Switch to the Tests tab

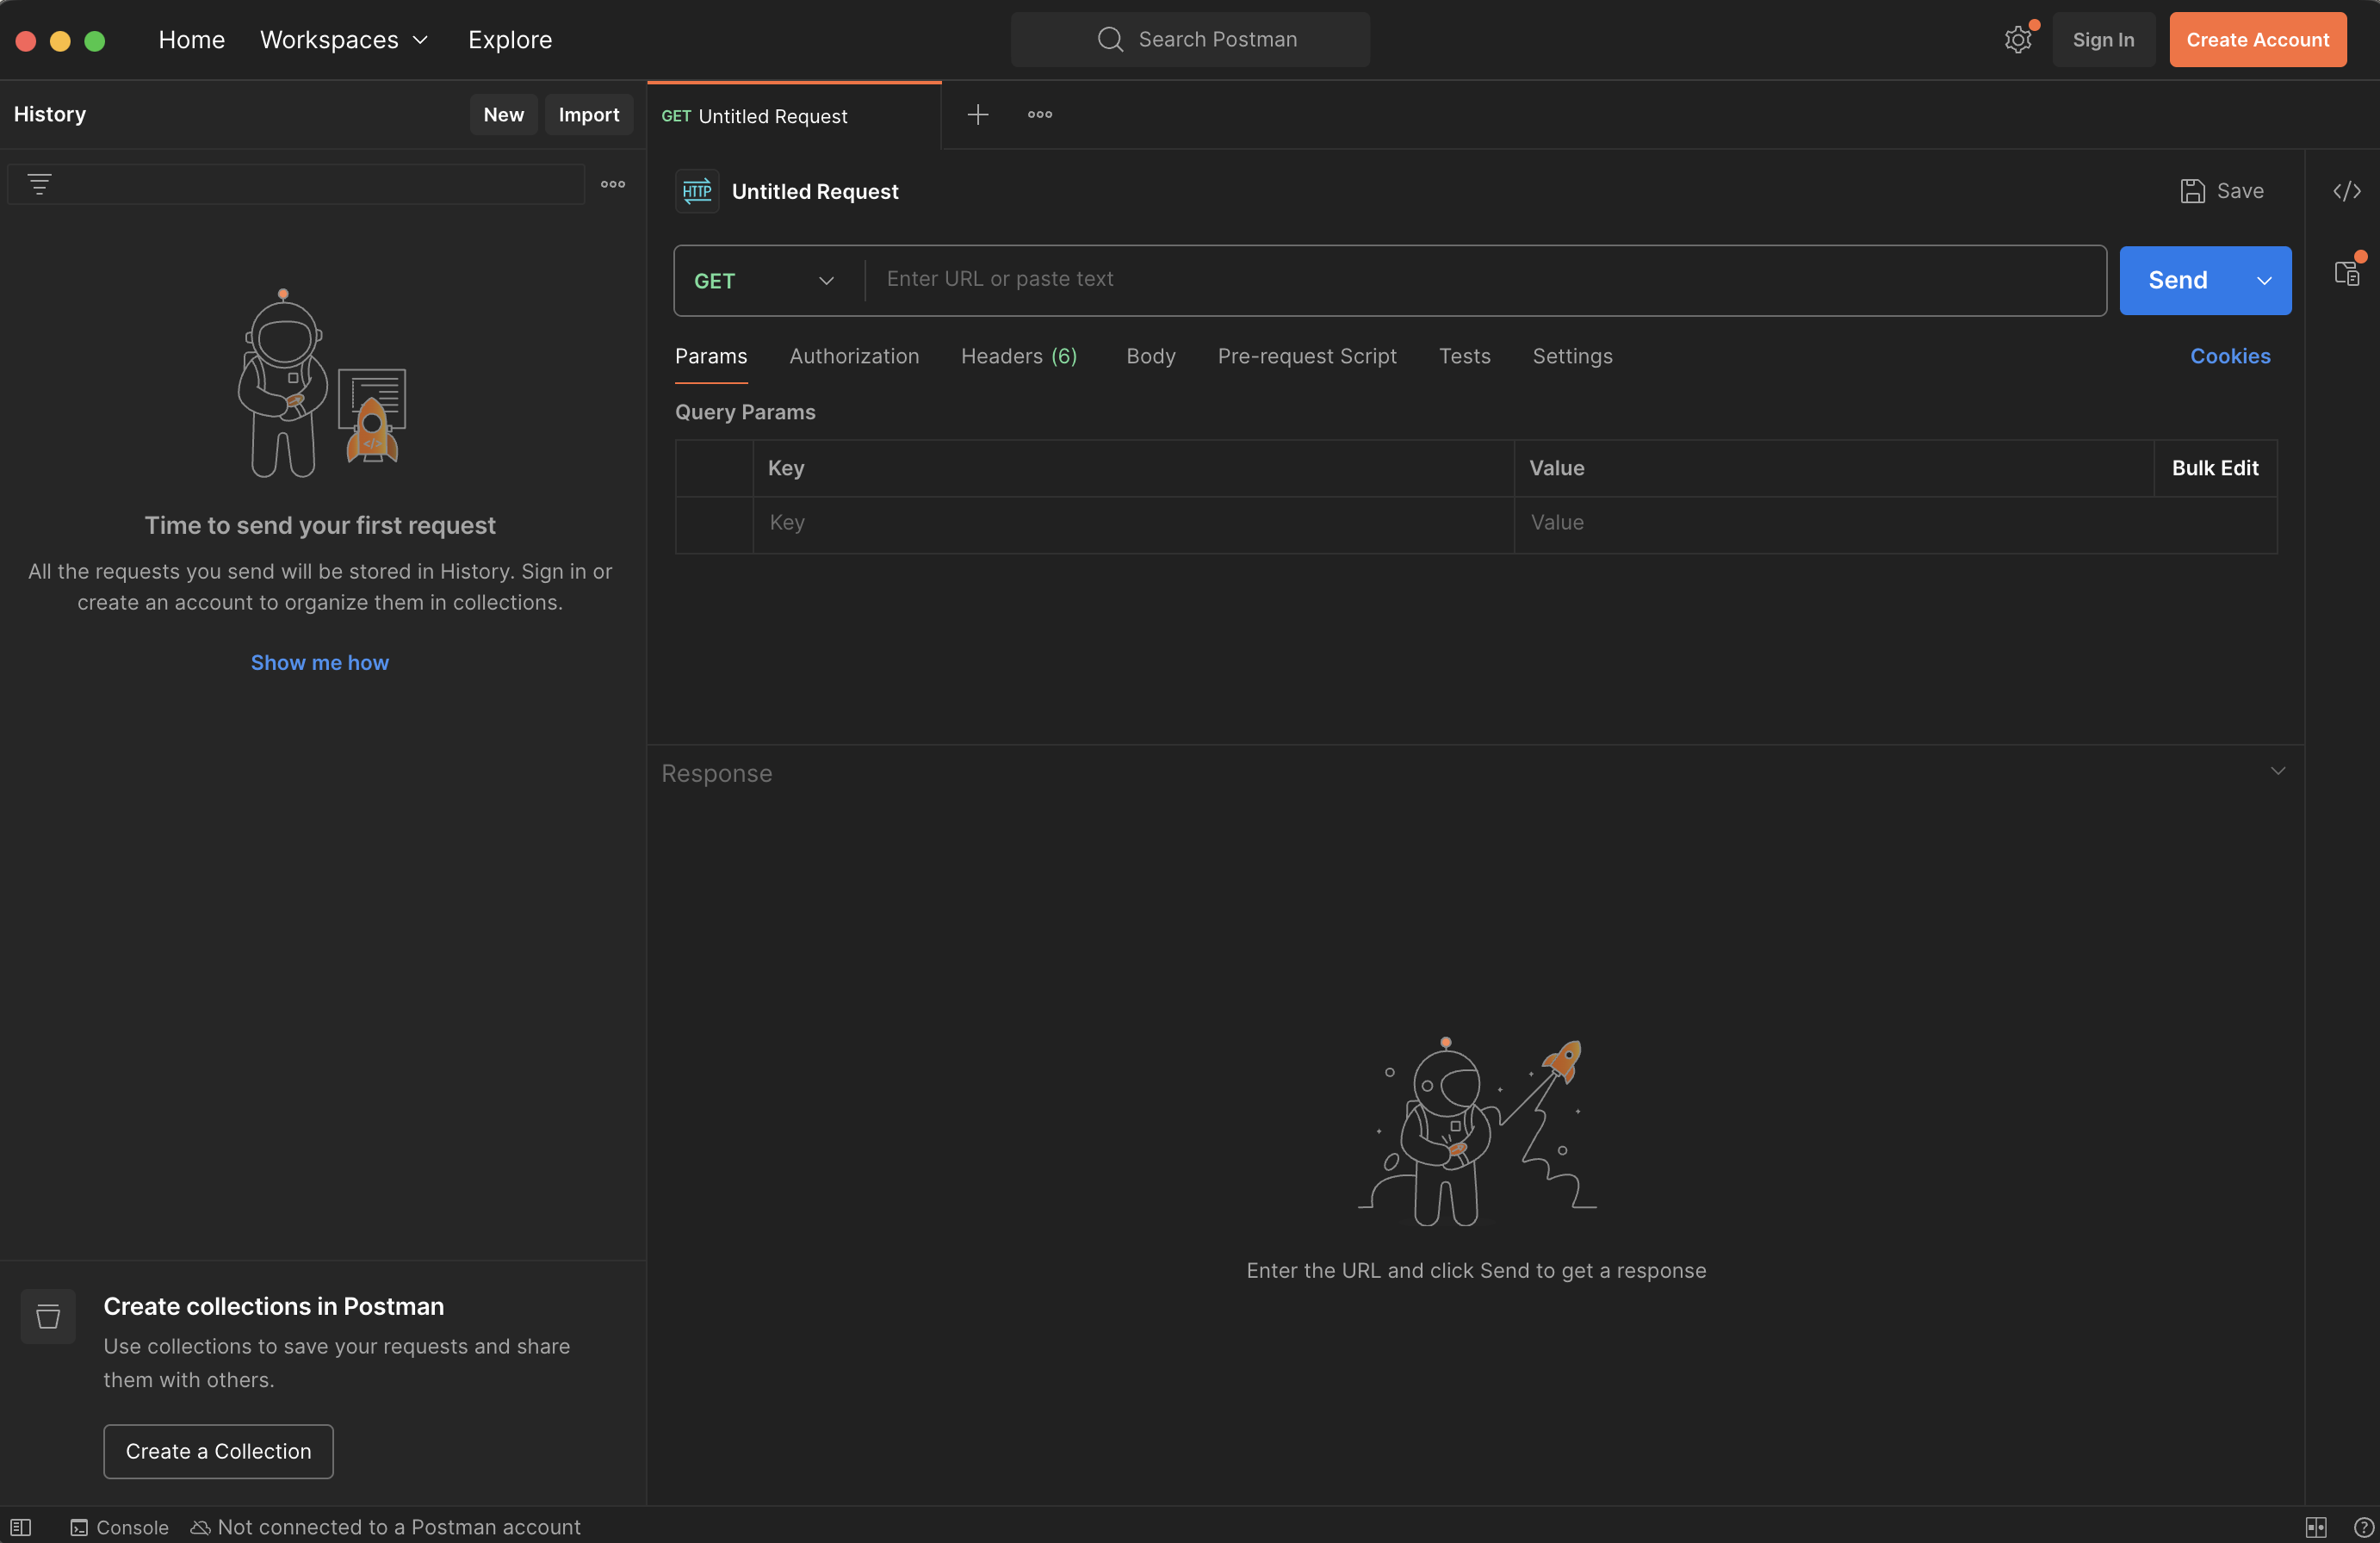pyautogui.click(x=1465, y=356)
